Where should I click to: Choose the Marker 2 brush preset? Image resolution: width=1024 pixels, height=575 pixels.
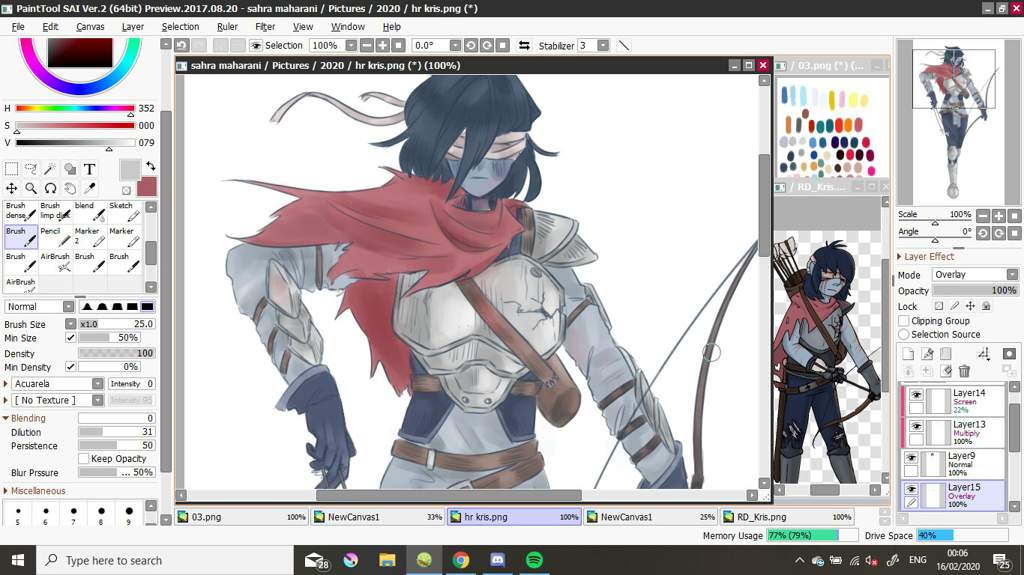click(x=89, y=237)
